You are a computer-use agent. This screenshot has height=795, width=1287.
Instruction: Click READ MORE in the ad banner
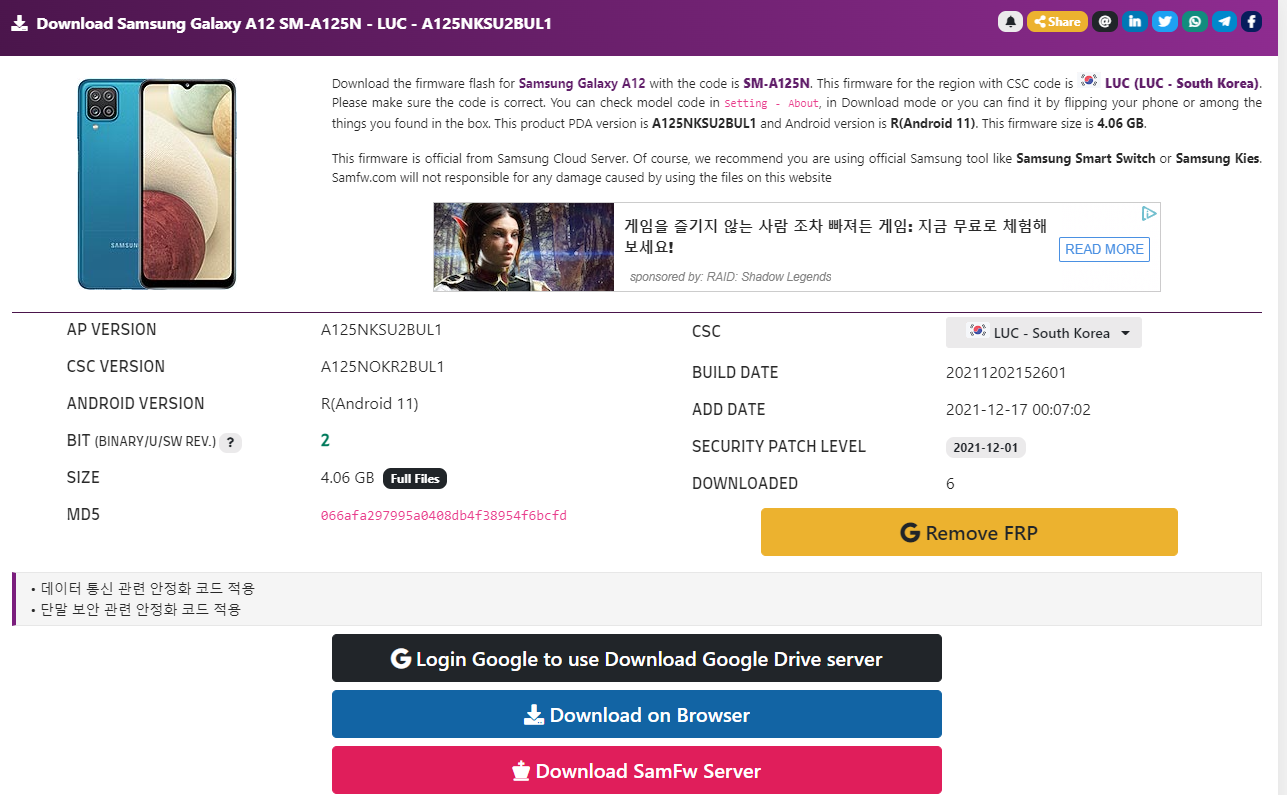point(1104,249)
